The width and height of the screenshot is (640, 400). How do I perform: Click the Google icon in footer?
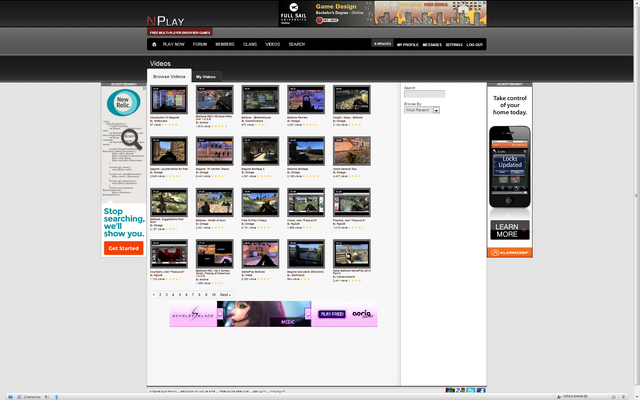[x=461, y=391]
